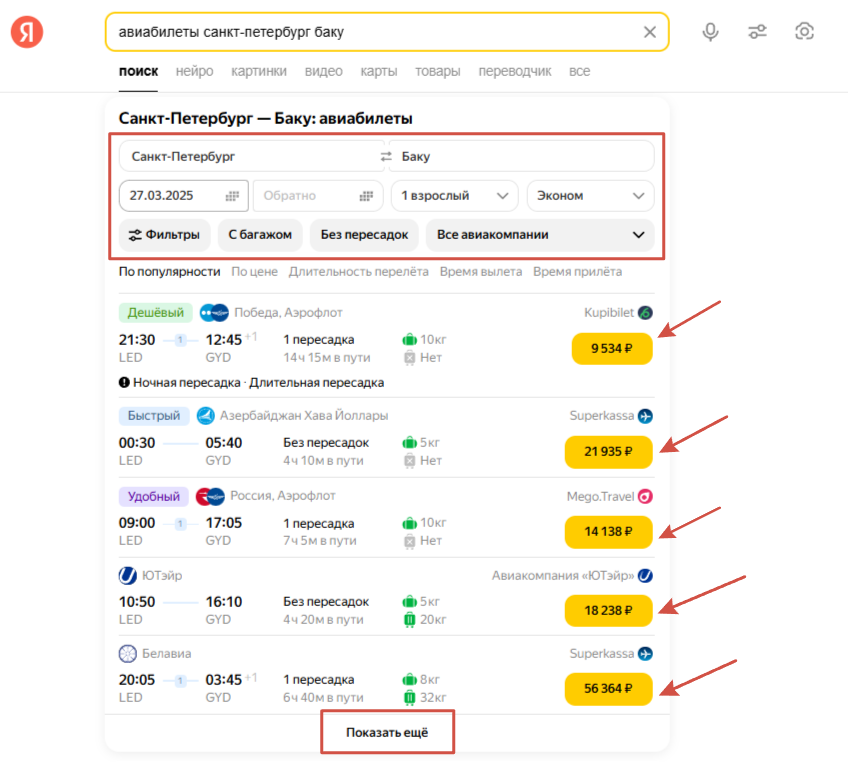848x762 pixels.
Task: Open the 'Фильтры' filter options
Action: (164, 235)
